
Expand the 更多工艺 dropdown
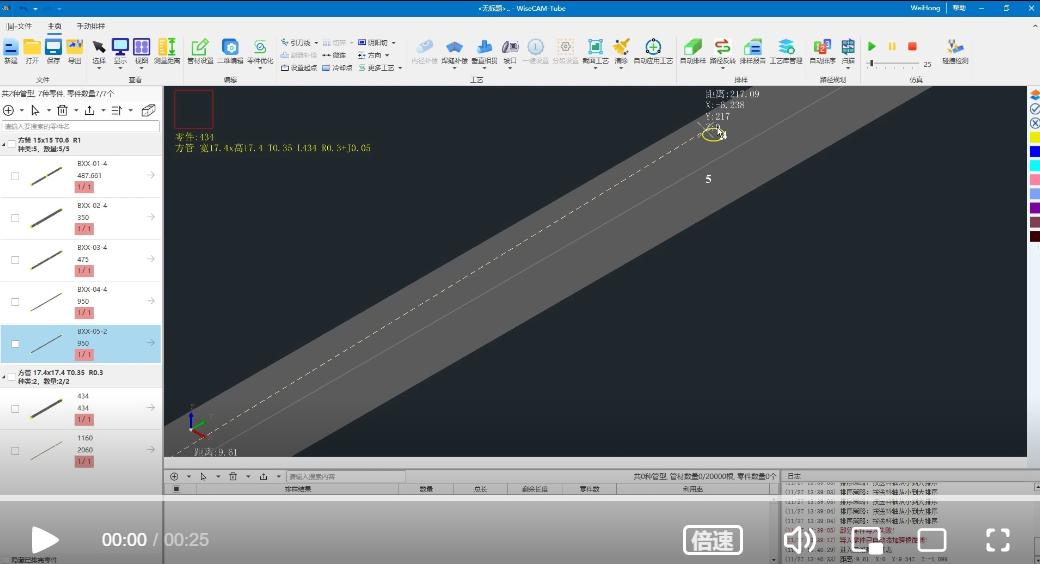tap(393, 68)
